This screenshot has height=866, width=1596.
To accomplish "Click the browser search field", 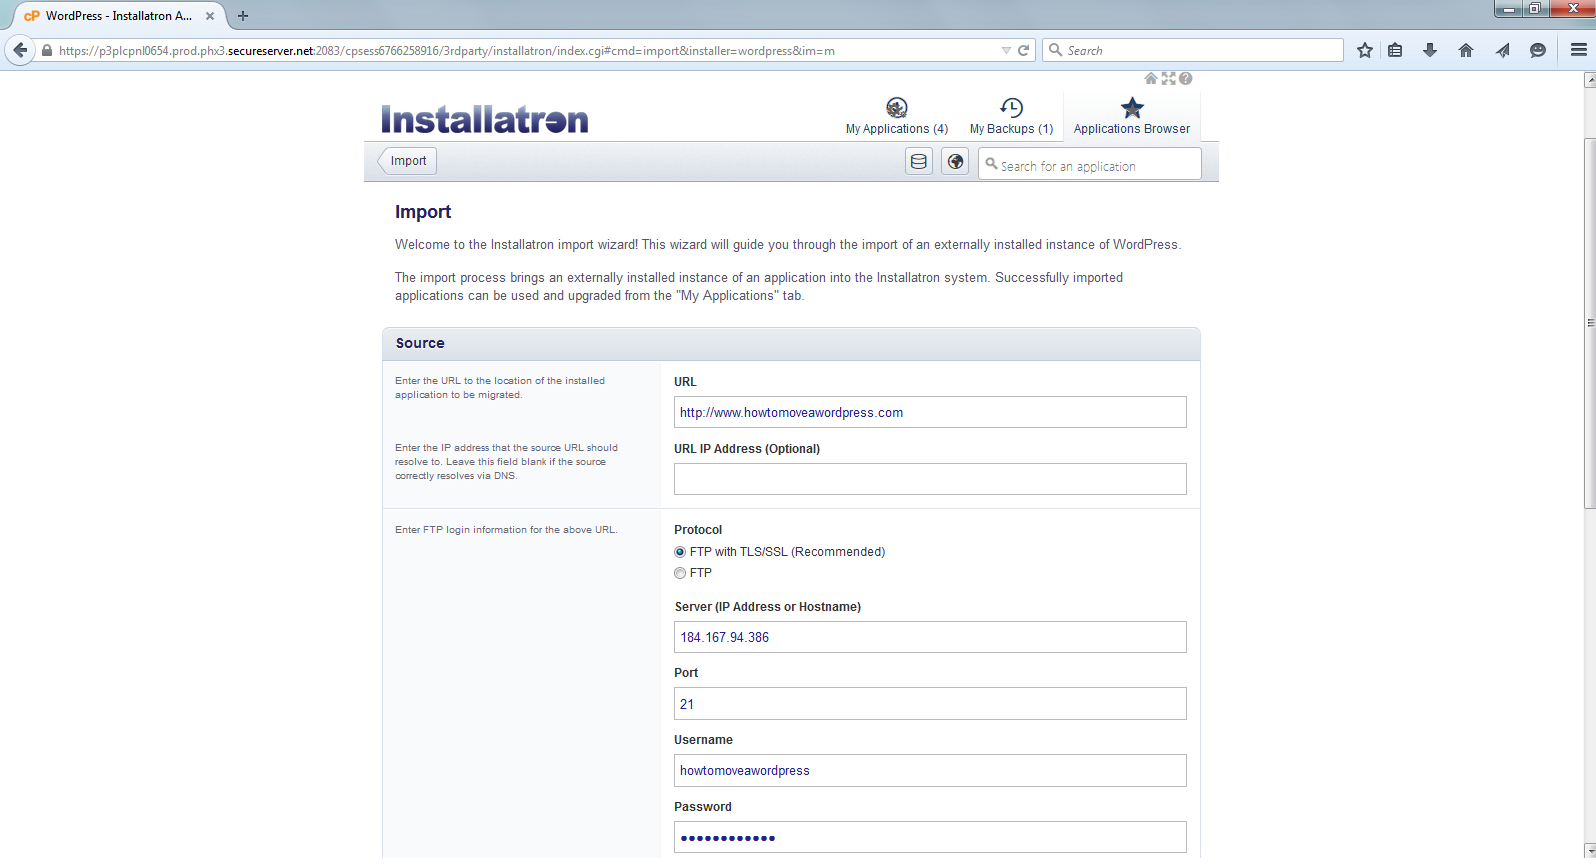I will coord(1193,50).
